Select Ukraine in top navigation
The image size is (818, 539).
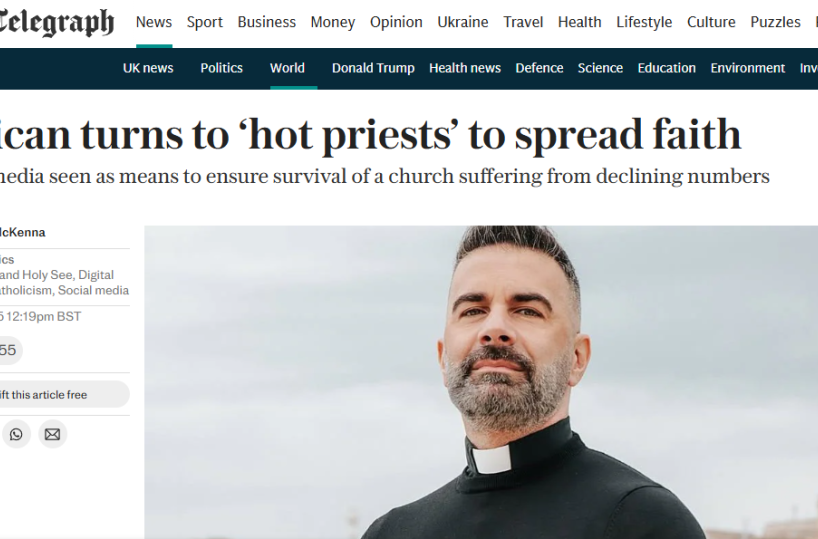pyautogui.click(x=463, y=22)
